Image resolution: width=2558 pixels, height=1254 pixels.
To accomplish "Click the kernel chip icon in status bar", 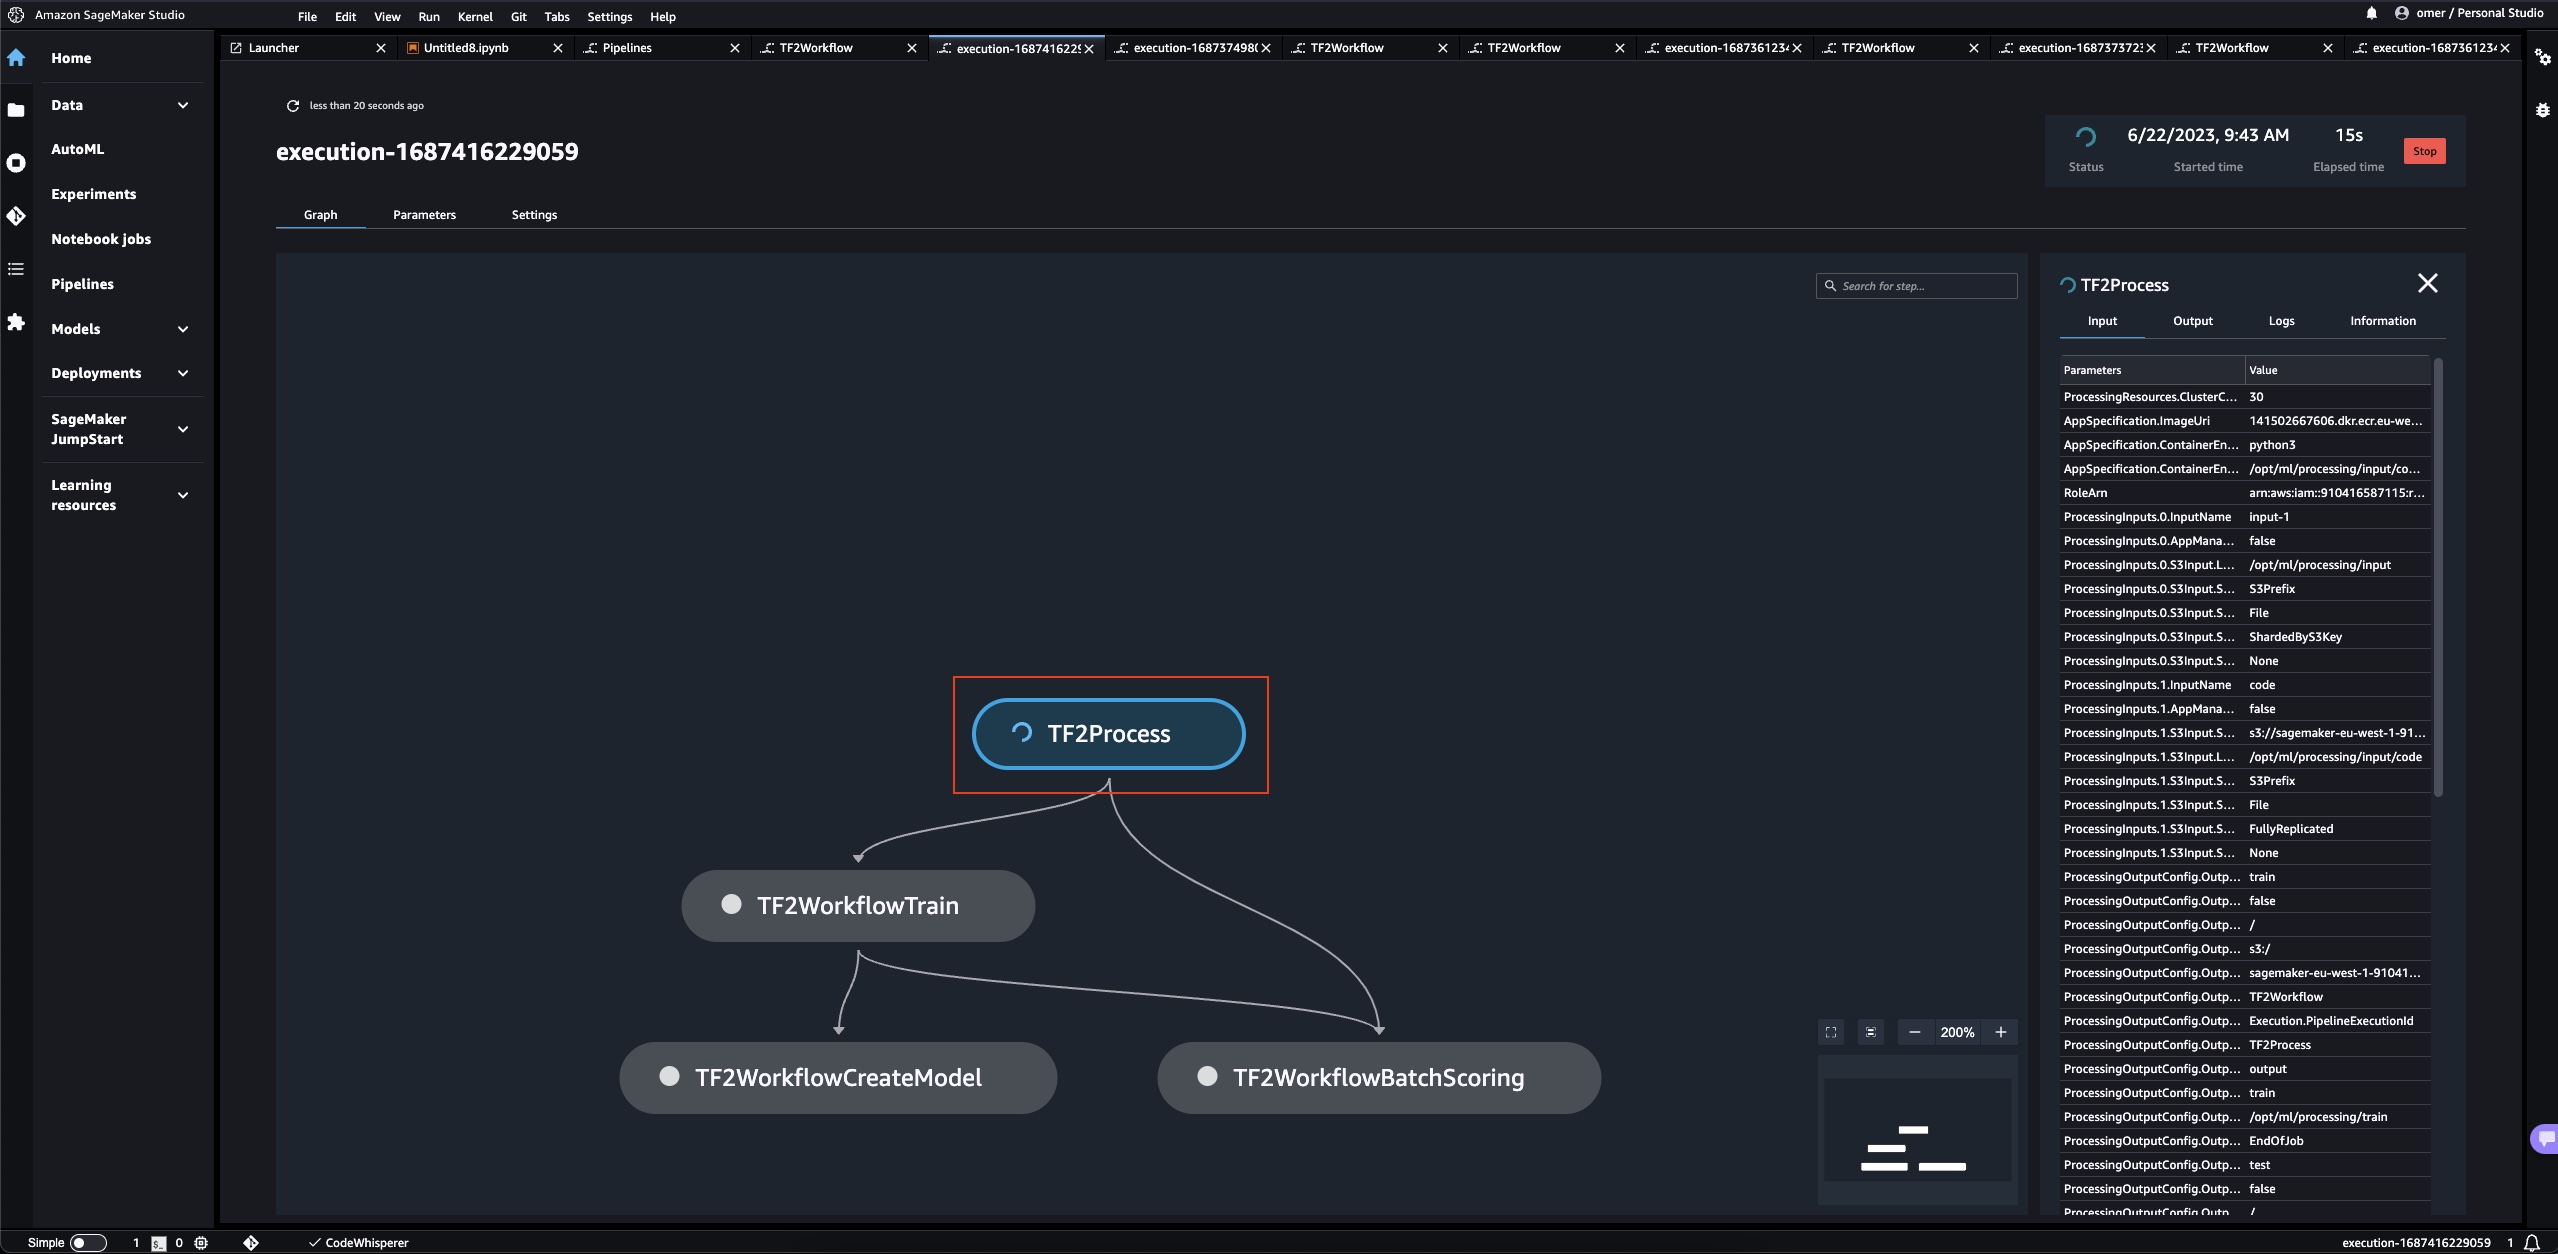I will 201,1243.
